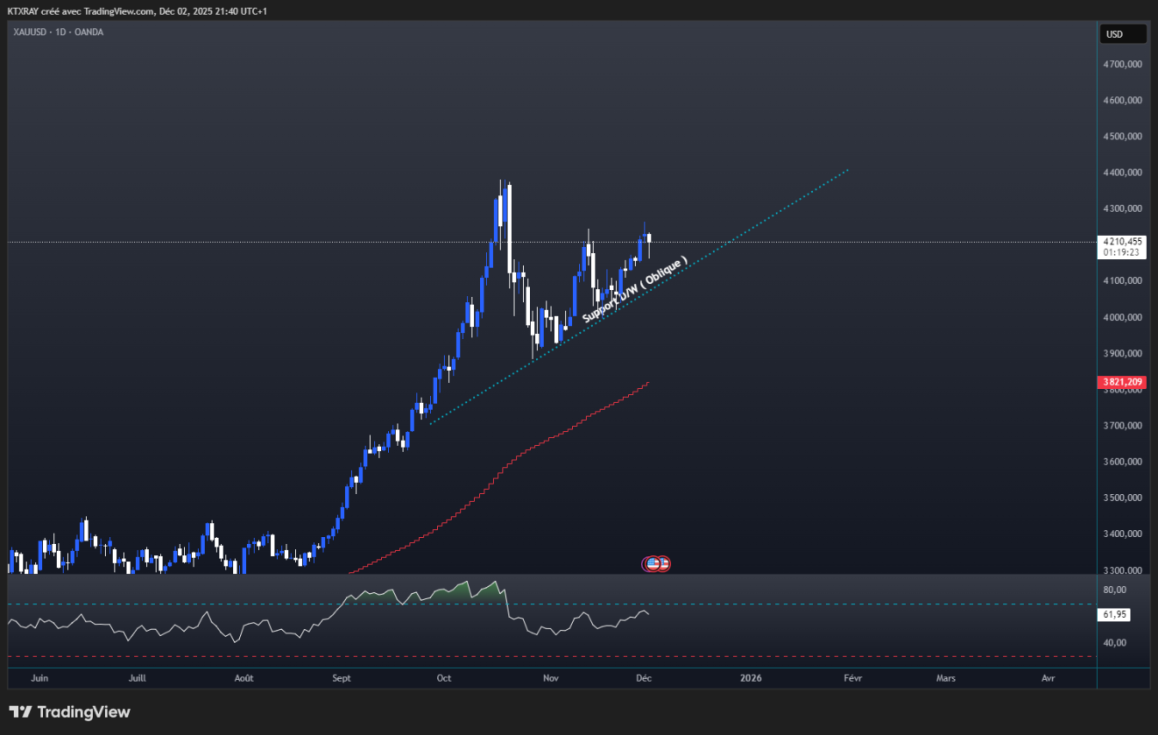Select the right US flag icon on the chart

663,563
